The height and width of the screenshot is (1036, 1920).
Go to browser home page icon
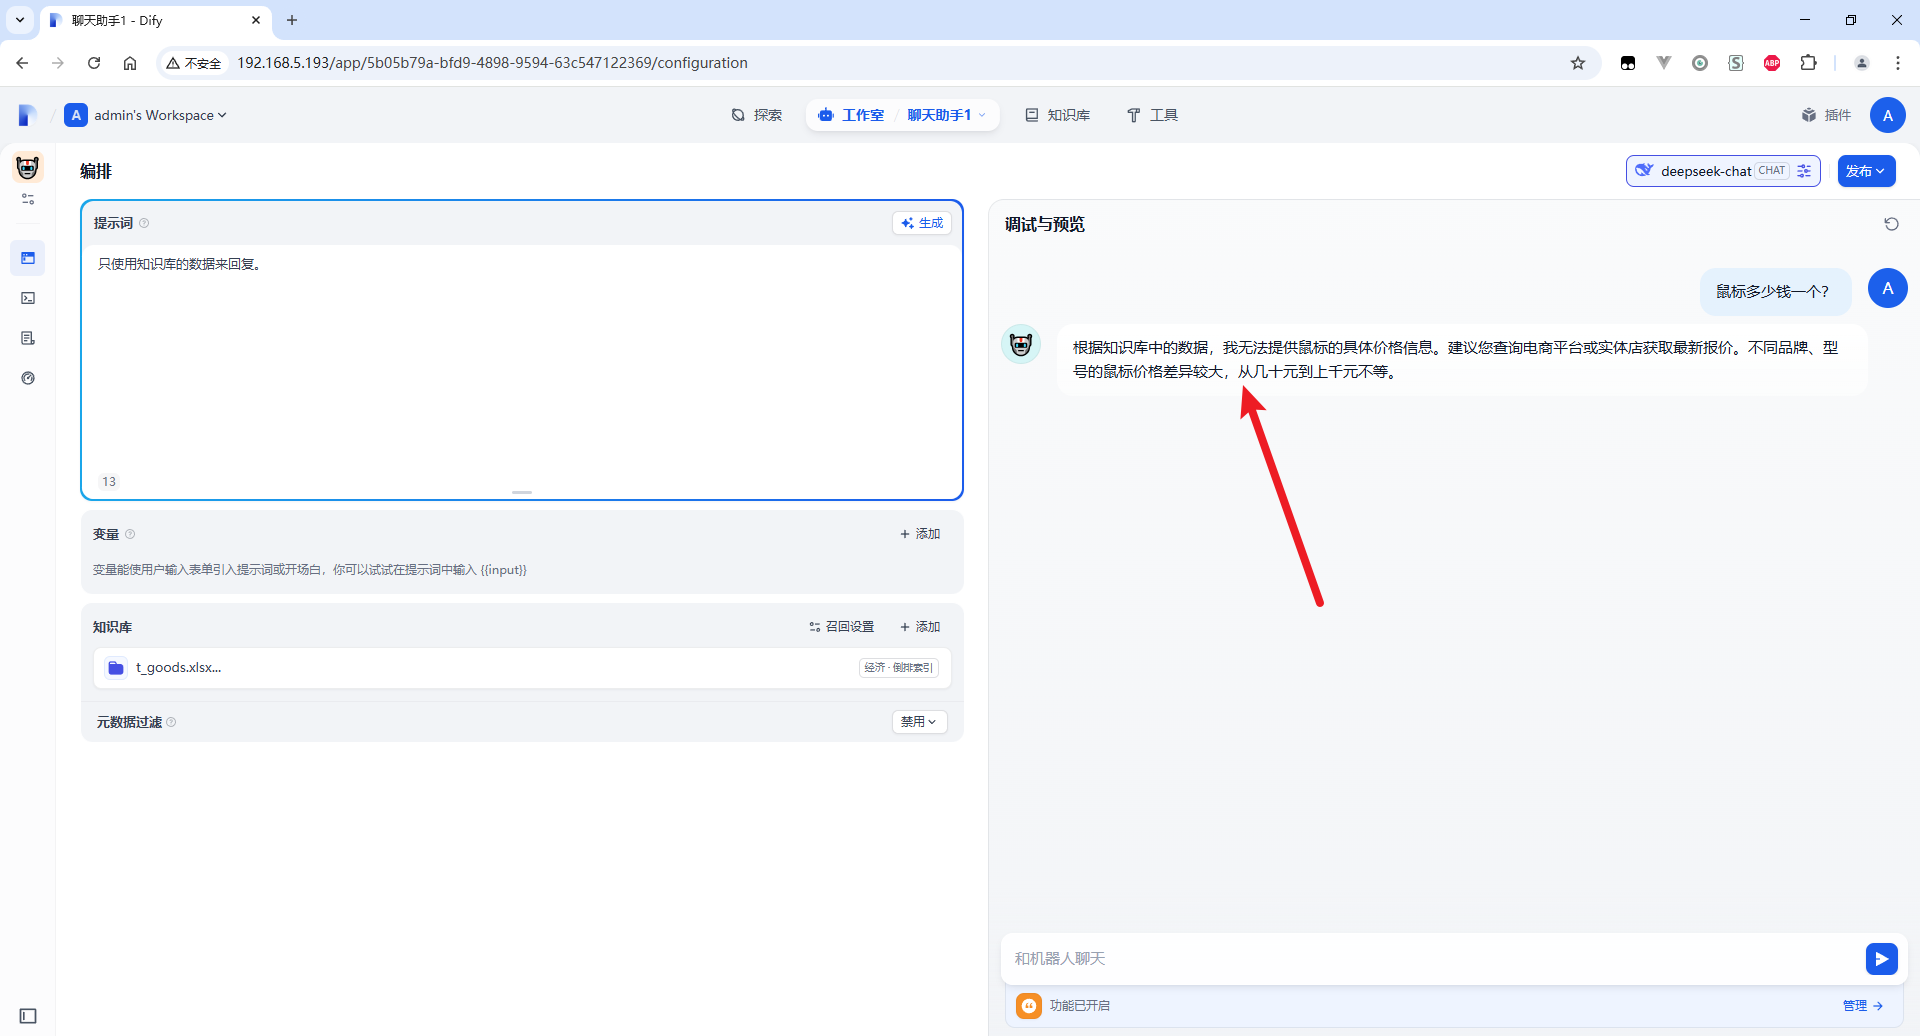coord(130,63)
